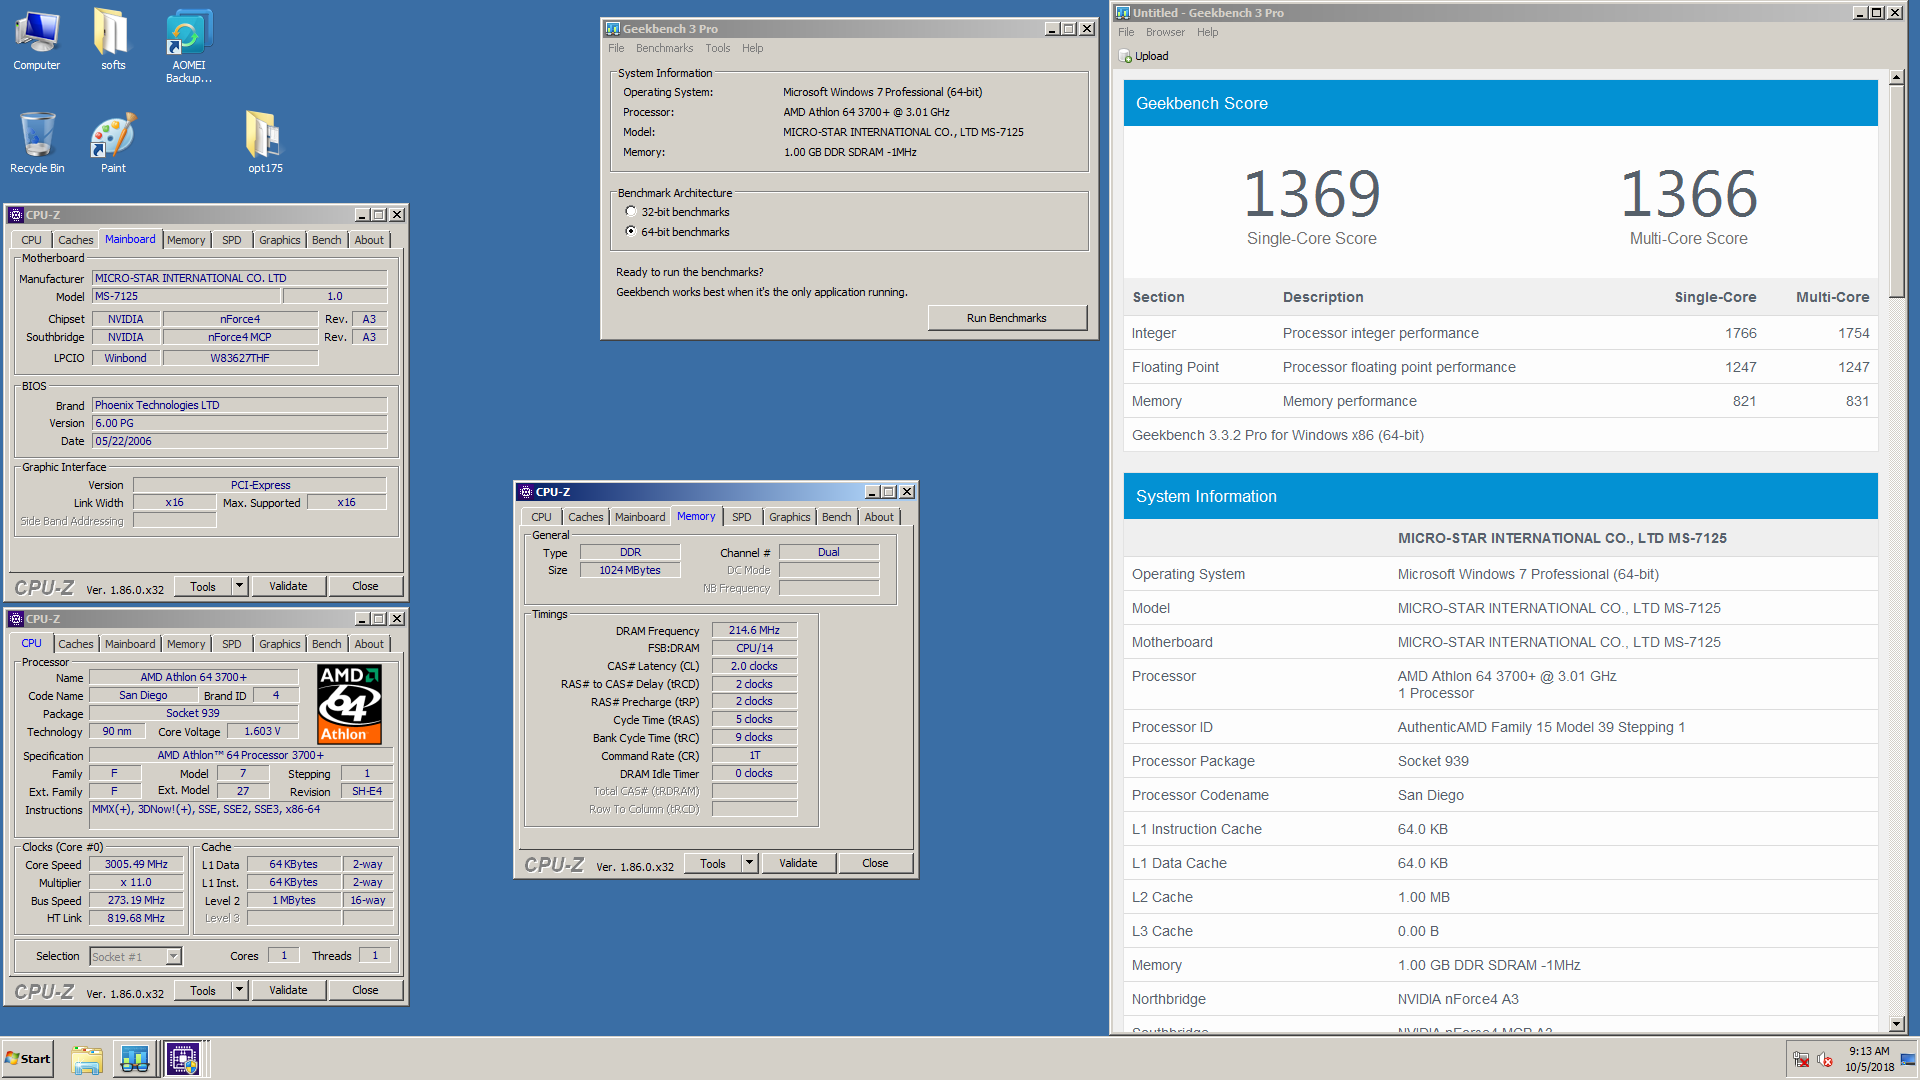Click CPU-Z Memory window title icon

(525, 492)
